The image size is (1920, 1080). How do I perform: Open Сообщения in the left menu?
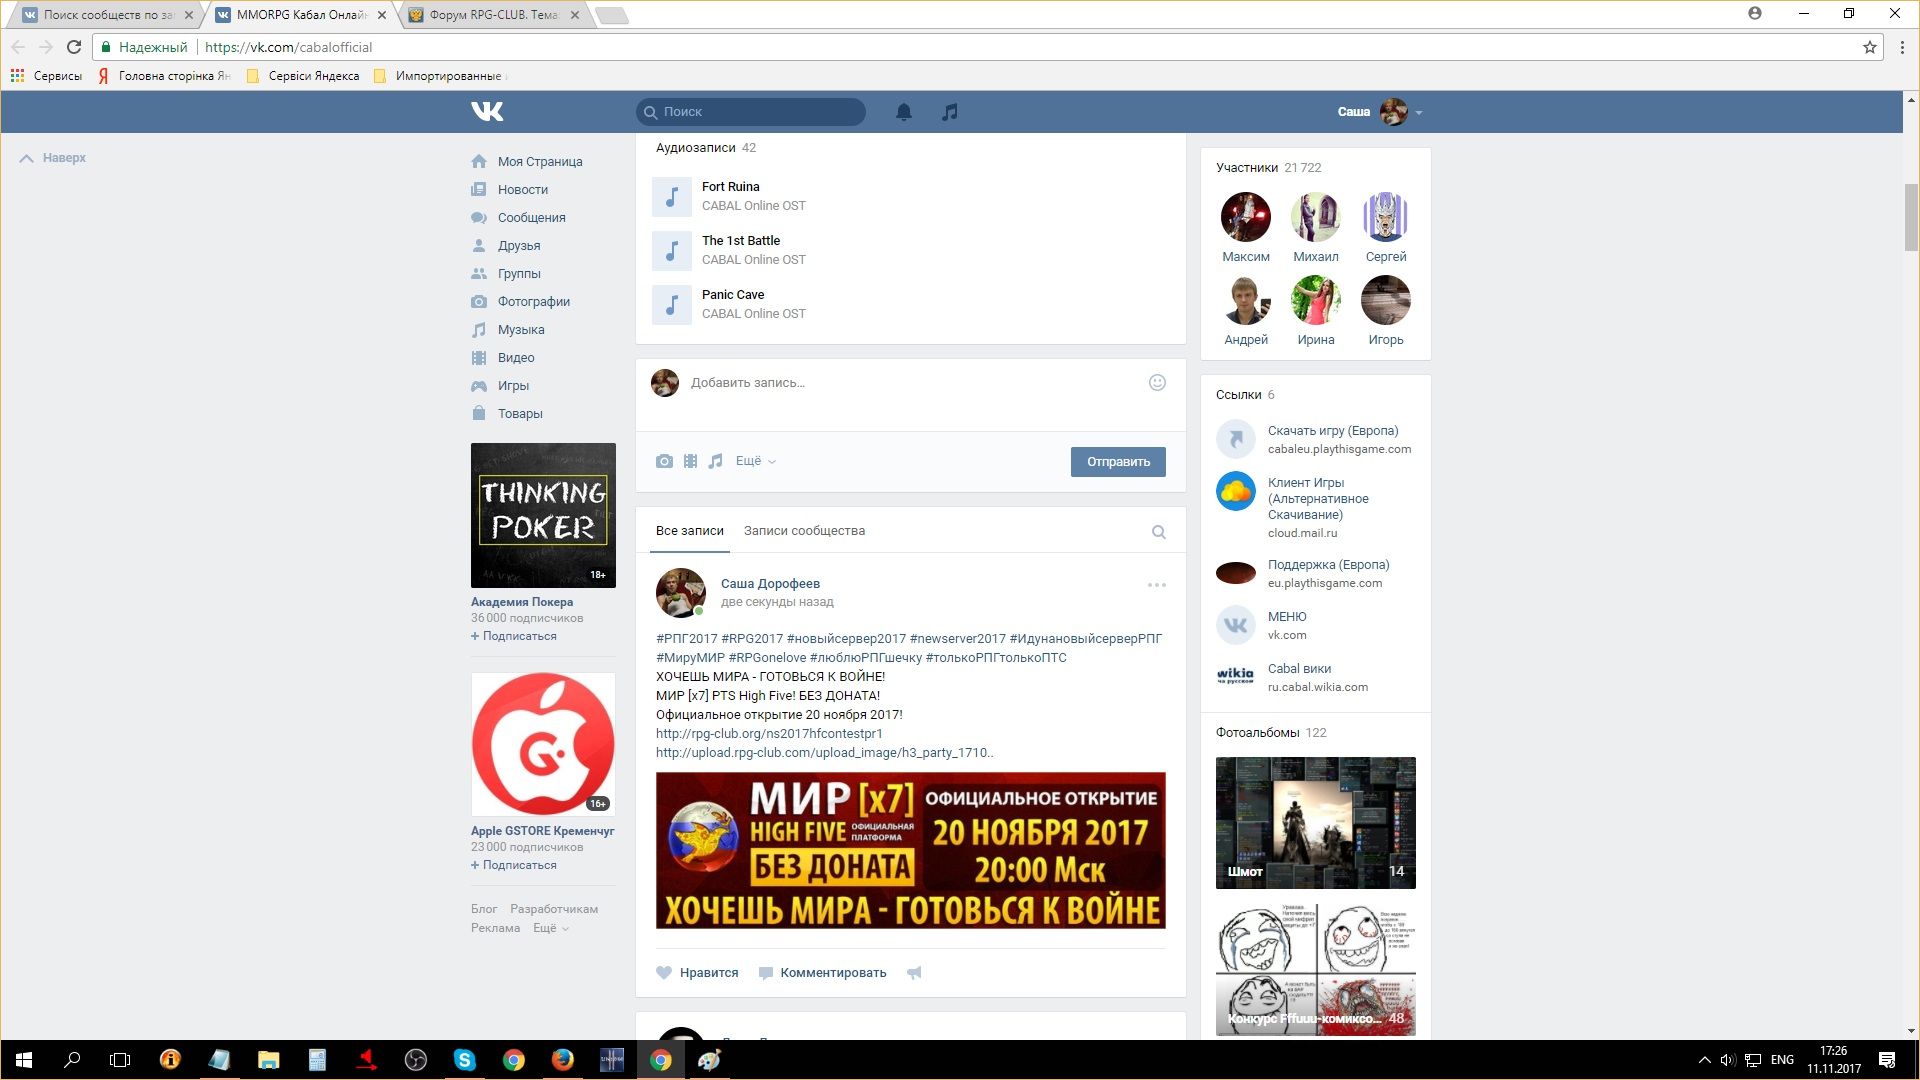pos(531,217)
